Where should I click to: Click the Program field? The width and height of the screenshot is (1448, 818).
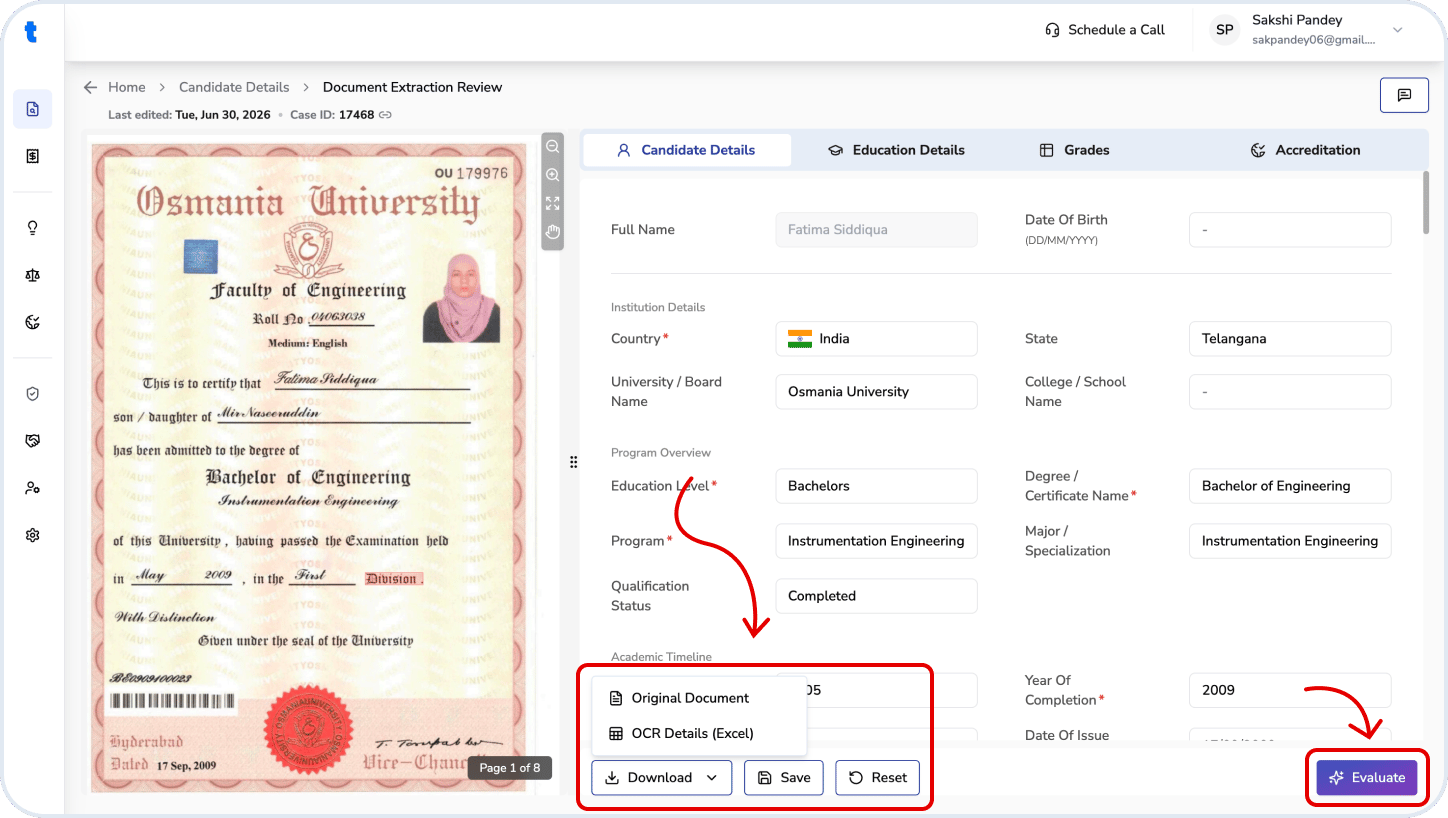[876, 541]
